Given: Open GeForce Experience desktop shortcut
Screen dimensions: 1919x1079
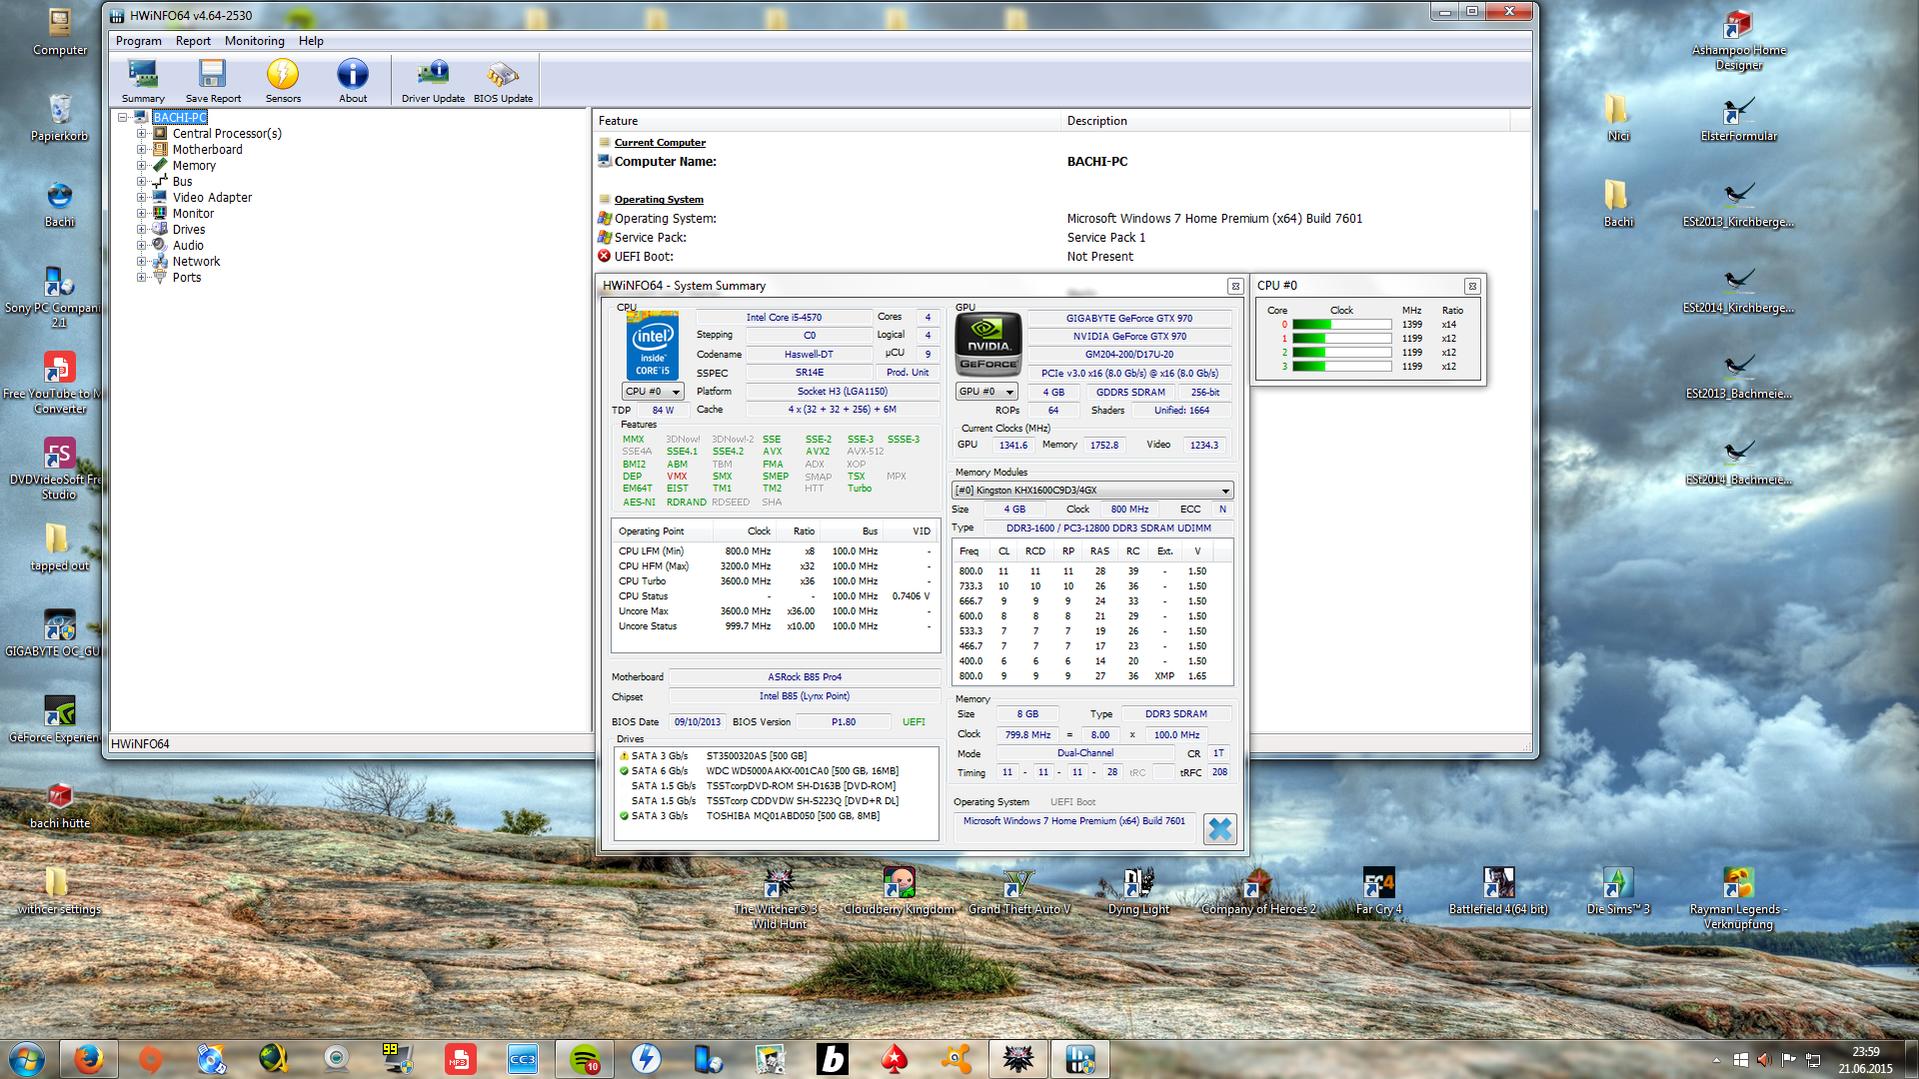Looking at the screenshot, I should [58, 720].
